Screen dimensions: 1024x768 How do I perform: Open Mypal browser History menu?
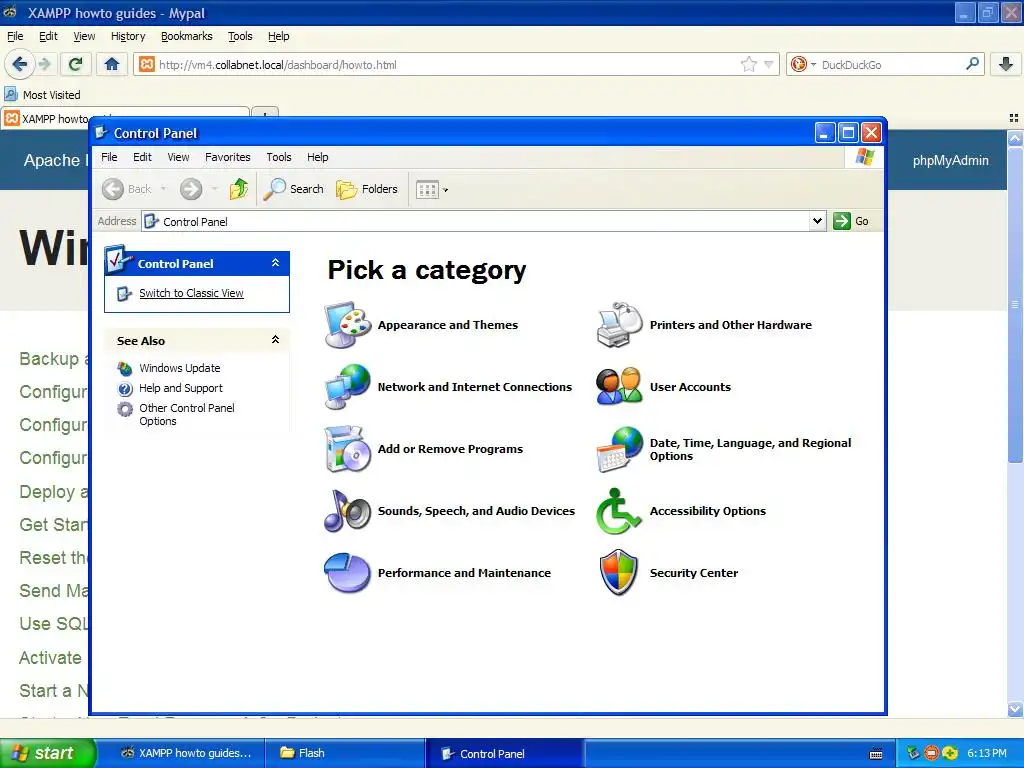point(128,36)
